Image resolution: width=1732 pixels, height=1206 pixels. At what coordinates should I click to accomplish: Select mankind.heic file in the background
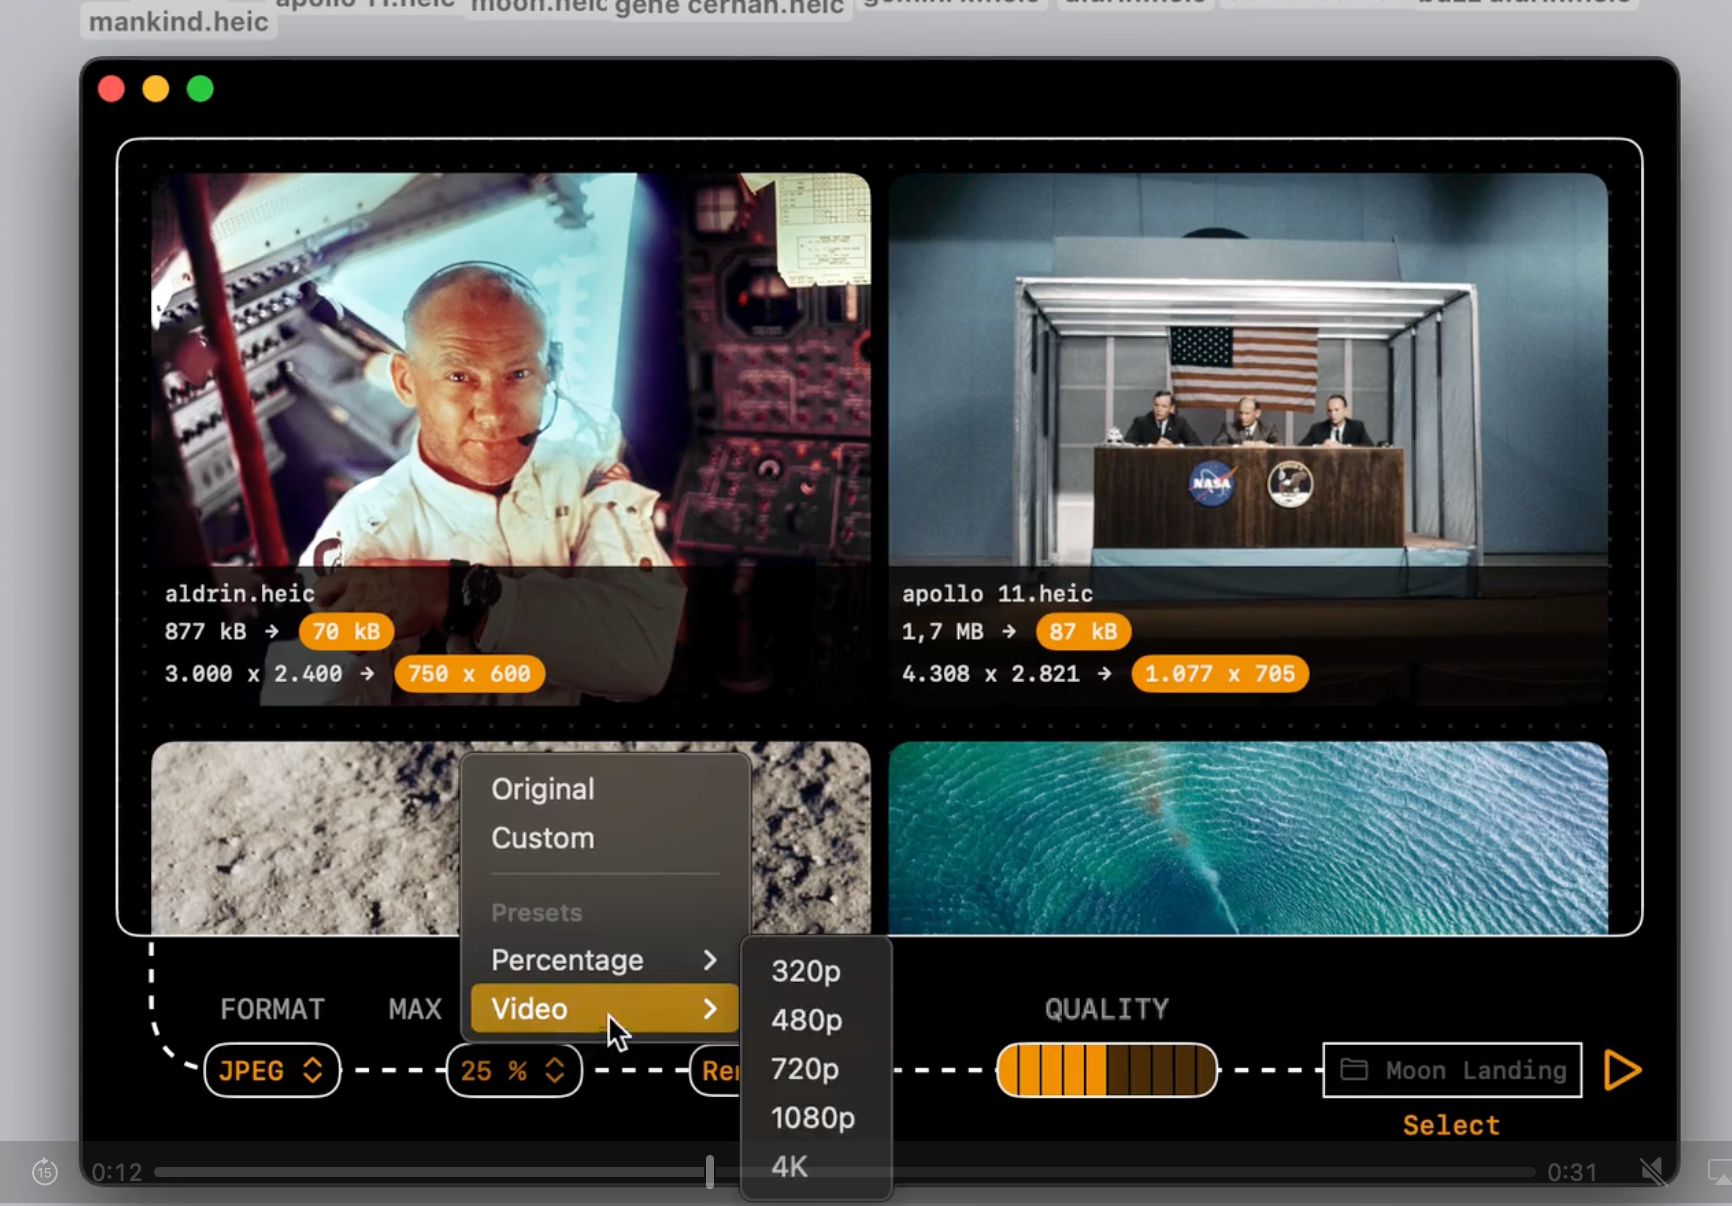click(x=178, y=21)
